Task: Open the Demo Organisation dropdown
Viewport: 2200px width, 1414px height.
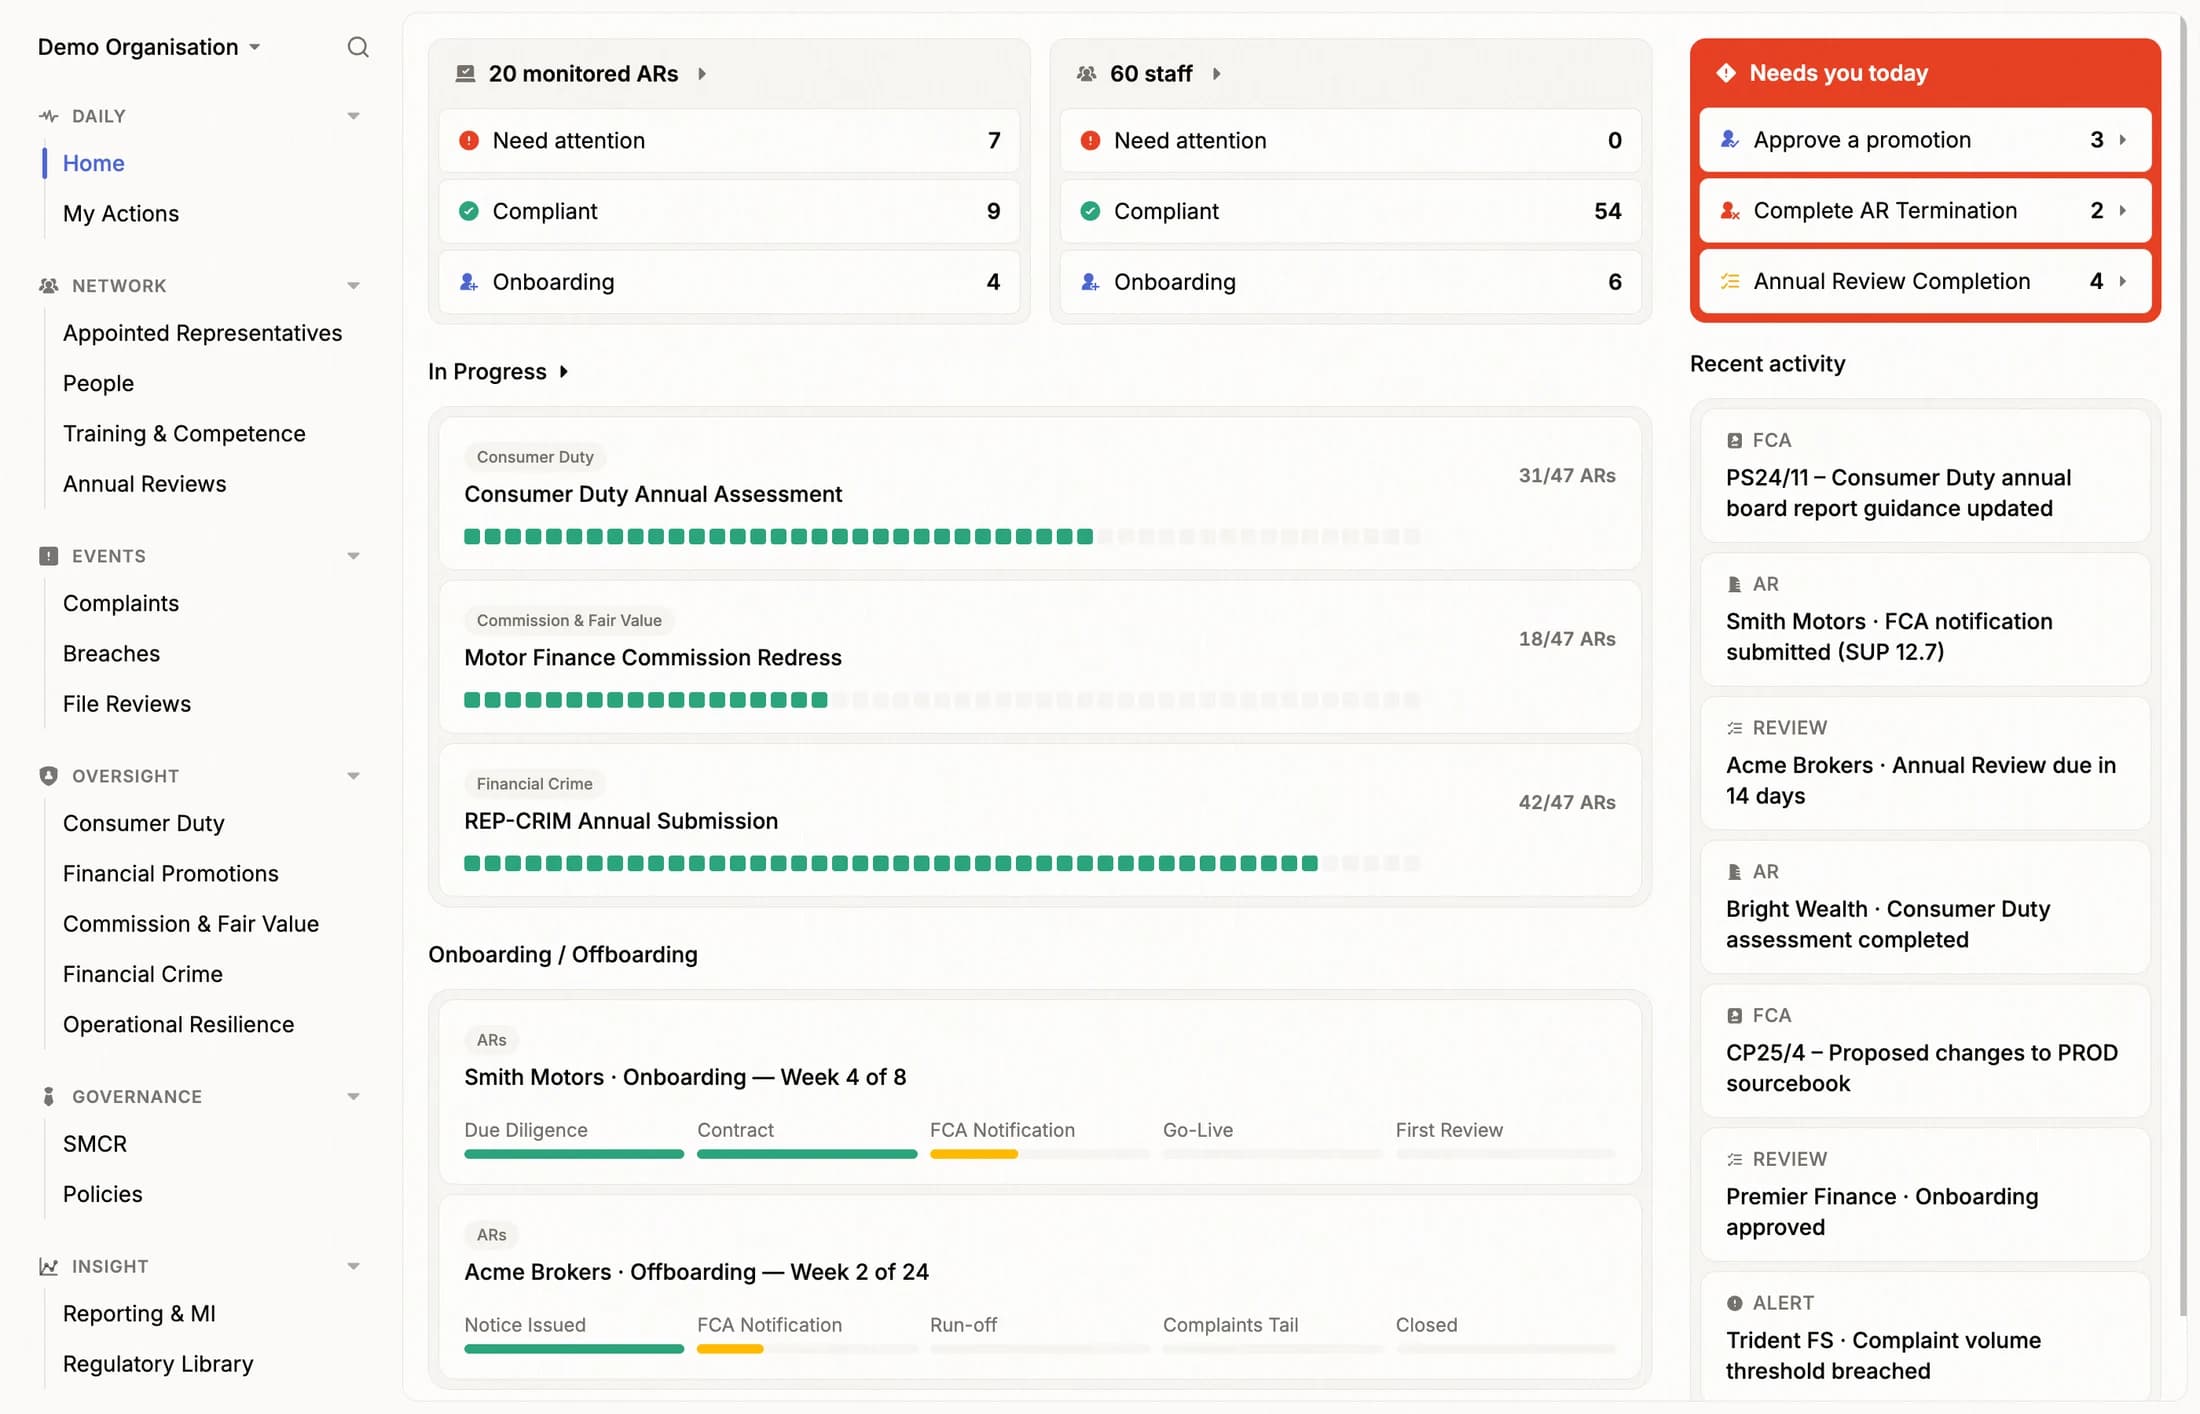Action: tap(148, 47)
